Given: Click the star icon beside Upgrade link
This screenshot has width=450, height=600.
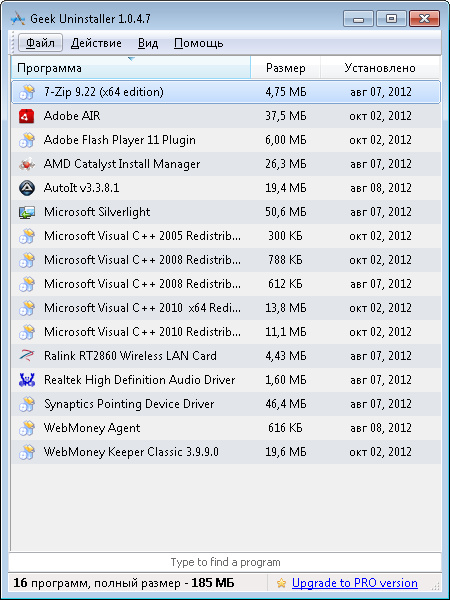Looking at the screenshot, I should (281, 583).
